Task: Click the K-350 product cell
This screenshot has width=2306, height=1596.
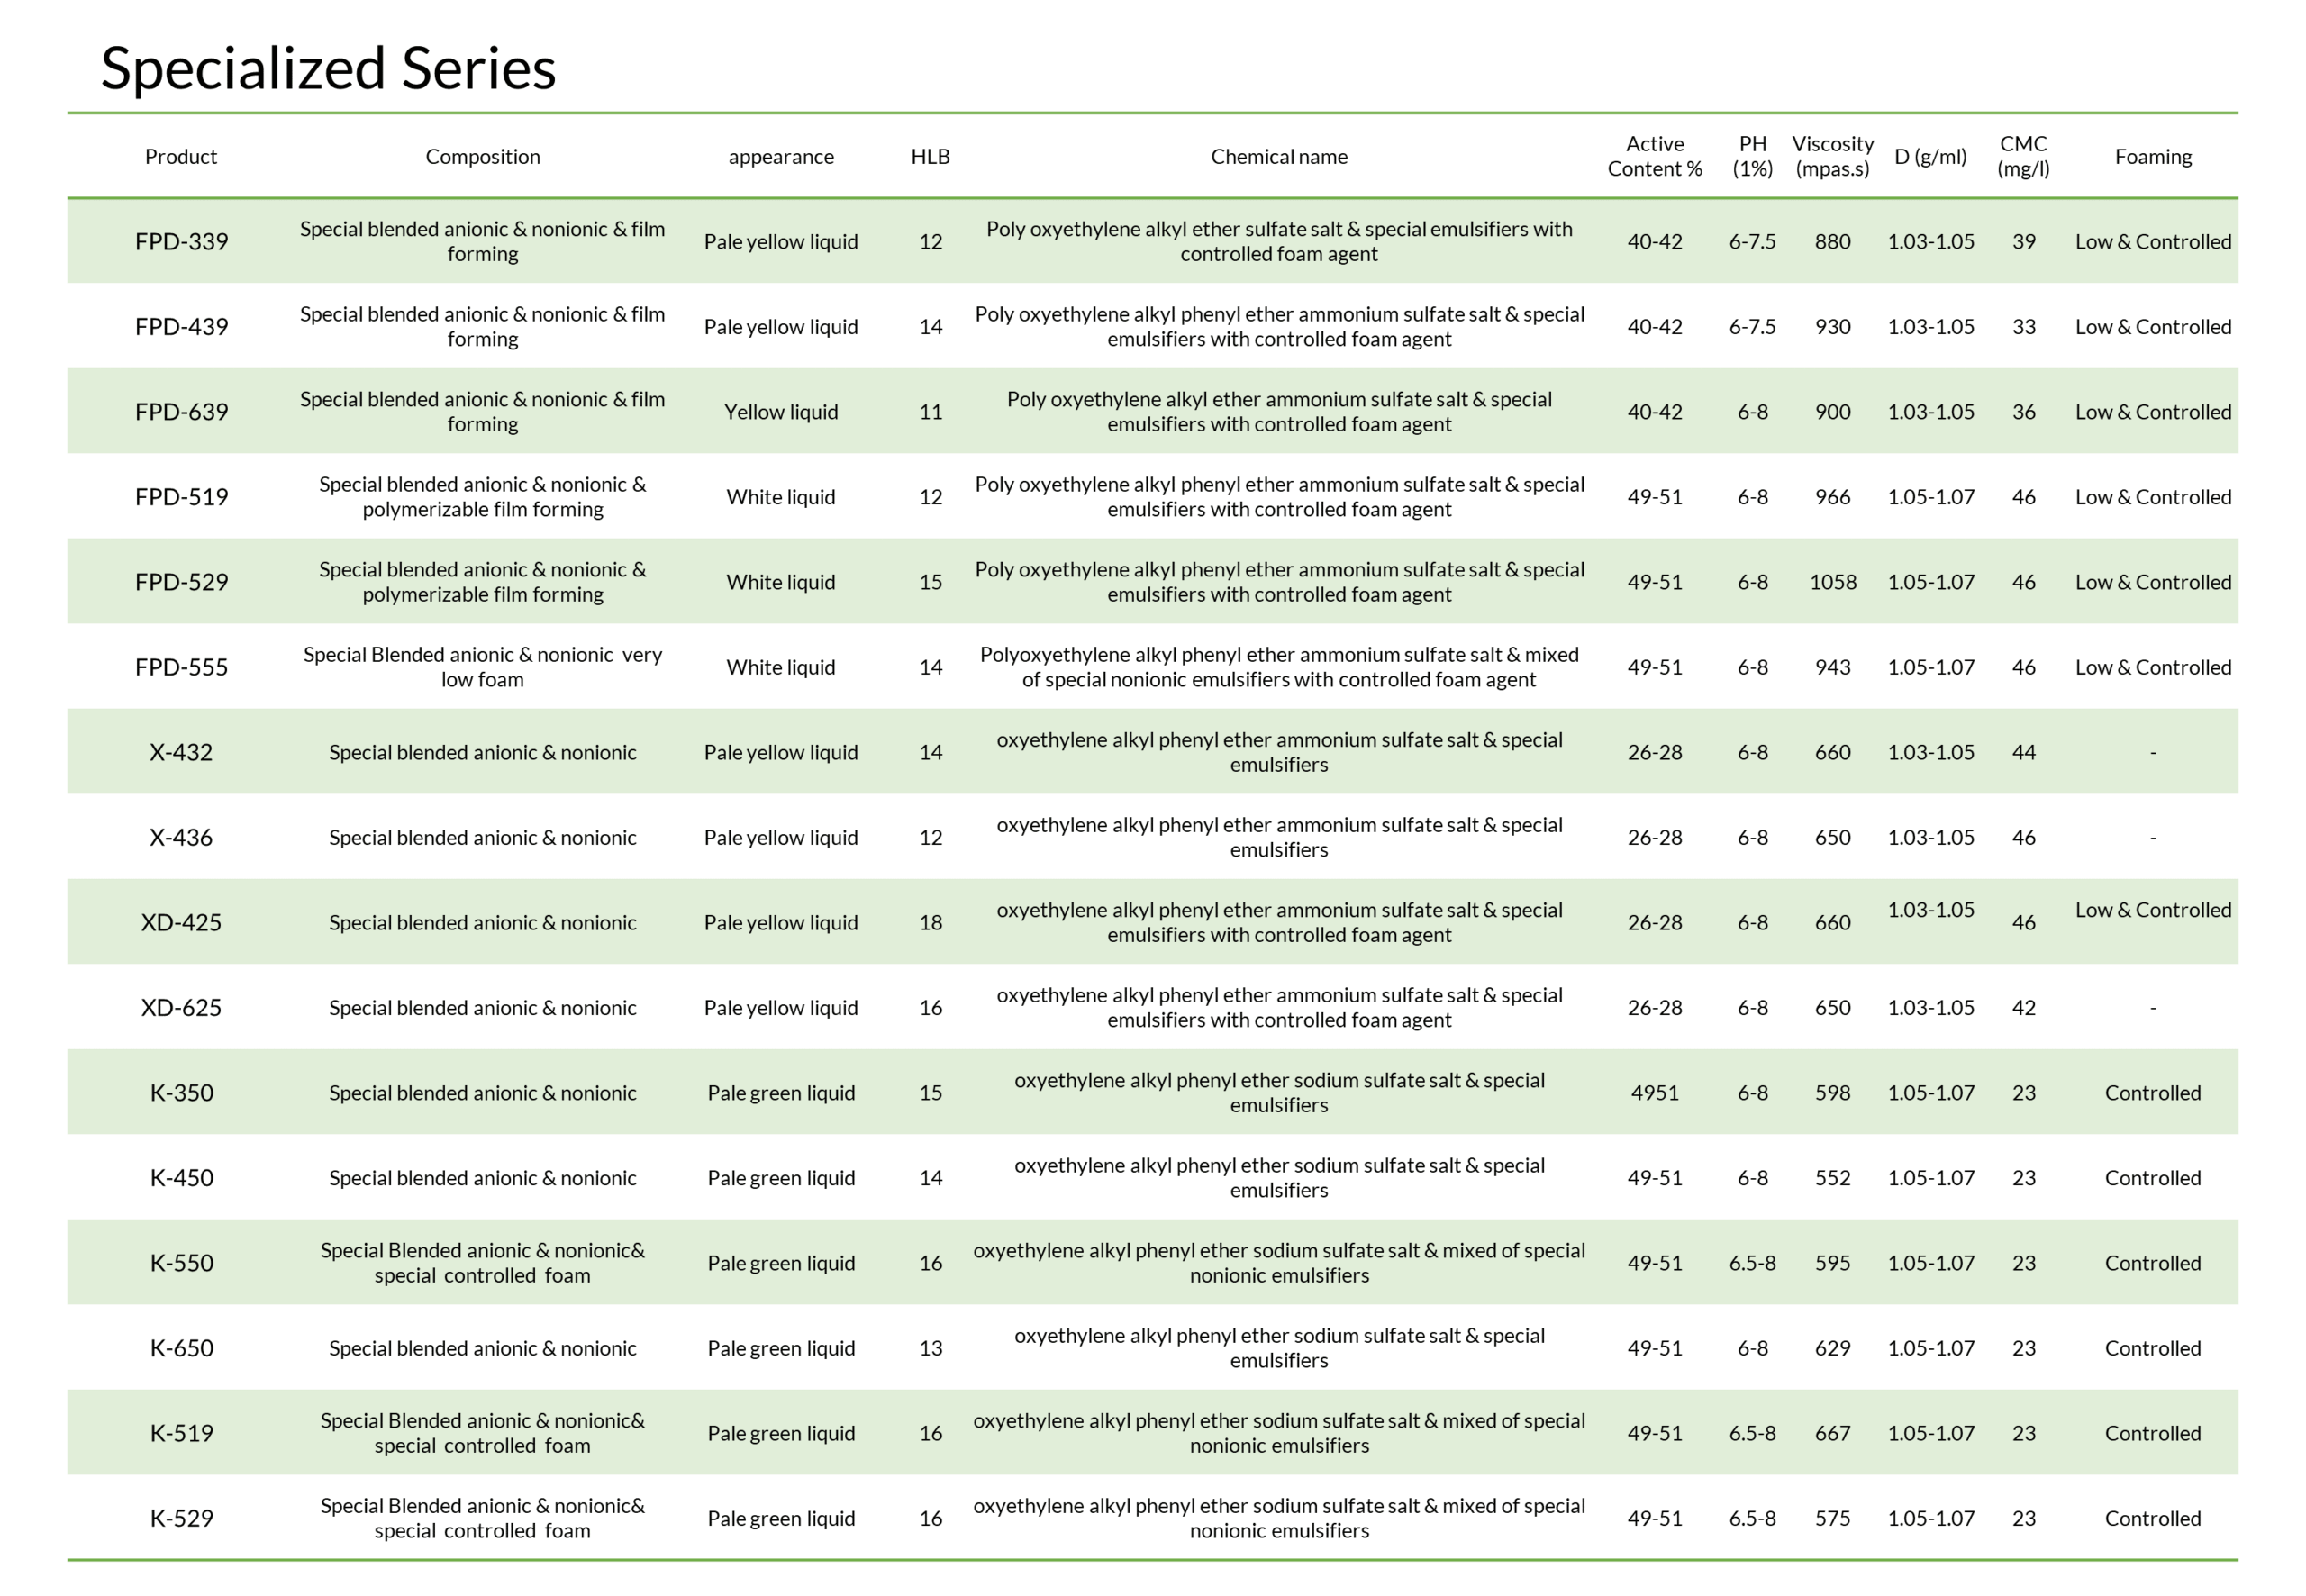Action: click(x=181, y=1092)
